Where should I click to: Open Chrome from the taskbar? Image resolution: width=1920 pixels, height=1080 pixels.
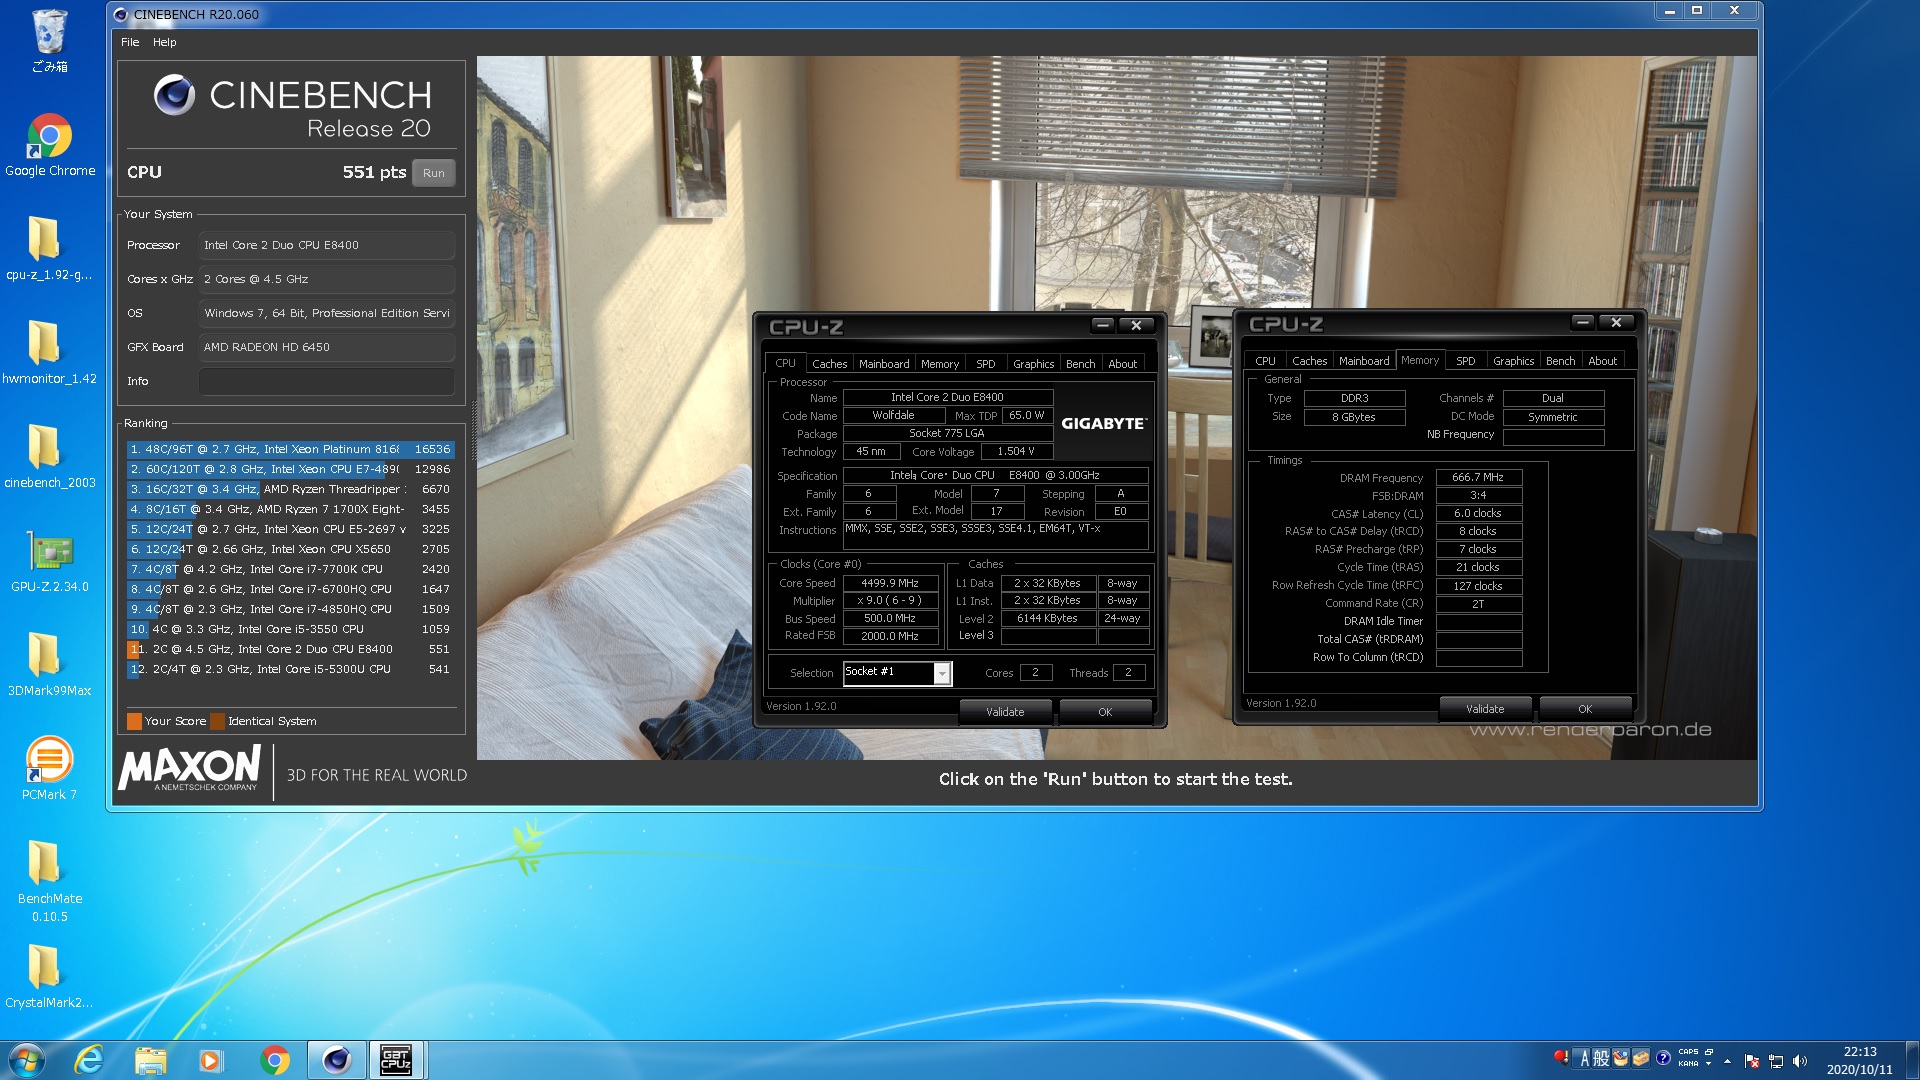click(274, 1060)
